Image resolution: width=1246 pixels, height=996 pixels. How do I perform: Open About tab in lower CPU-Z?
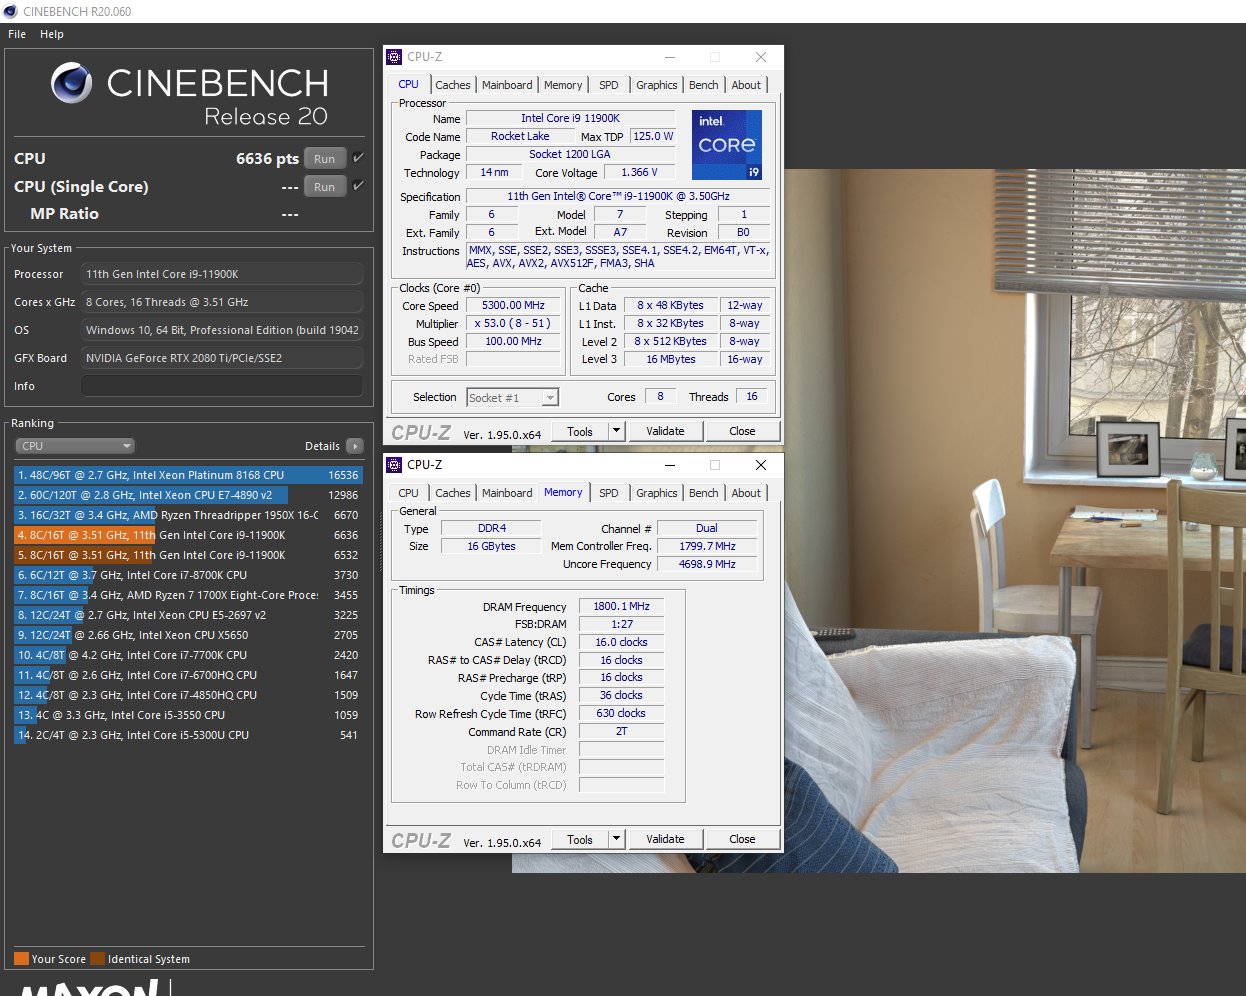click(746, 493)
